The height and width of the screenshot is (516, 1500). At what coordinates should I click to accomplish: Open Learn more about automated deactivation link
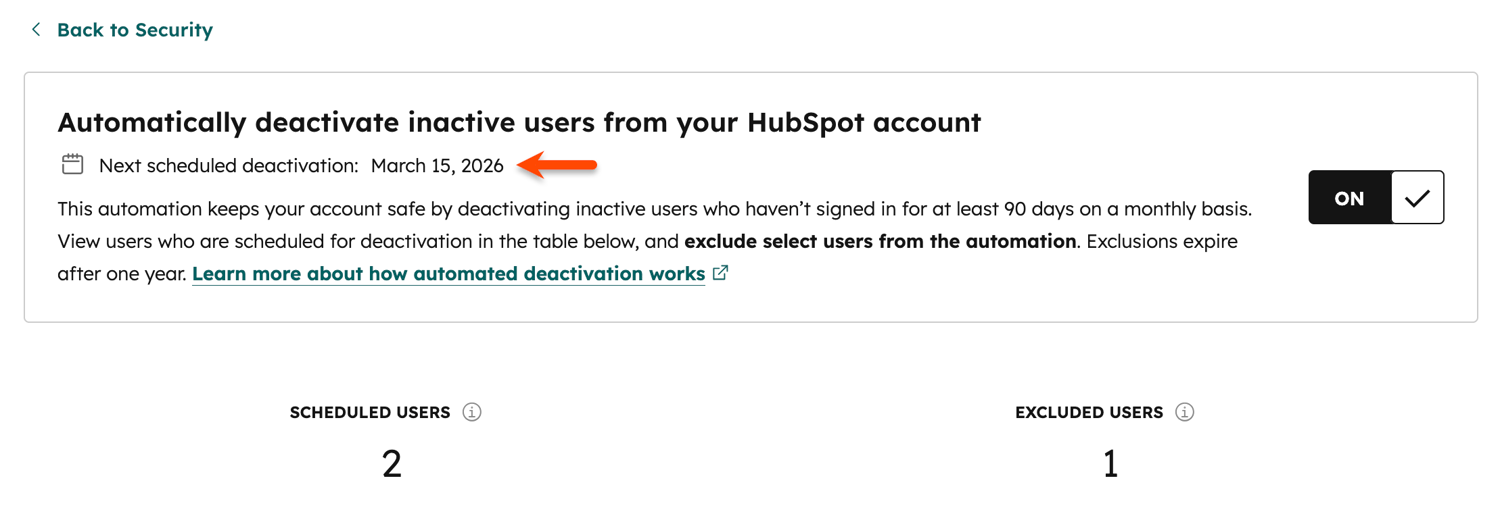pos(448,274)
